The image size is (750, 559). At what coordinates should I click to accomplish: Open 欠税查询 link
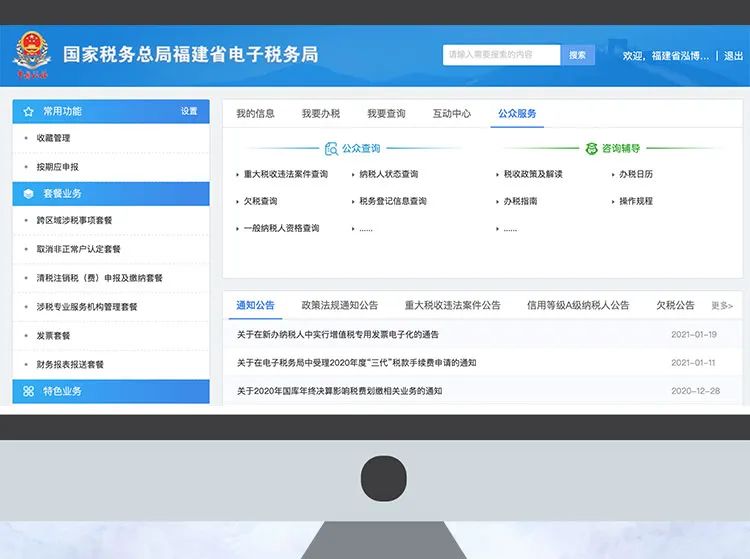pos(261,201)
